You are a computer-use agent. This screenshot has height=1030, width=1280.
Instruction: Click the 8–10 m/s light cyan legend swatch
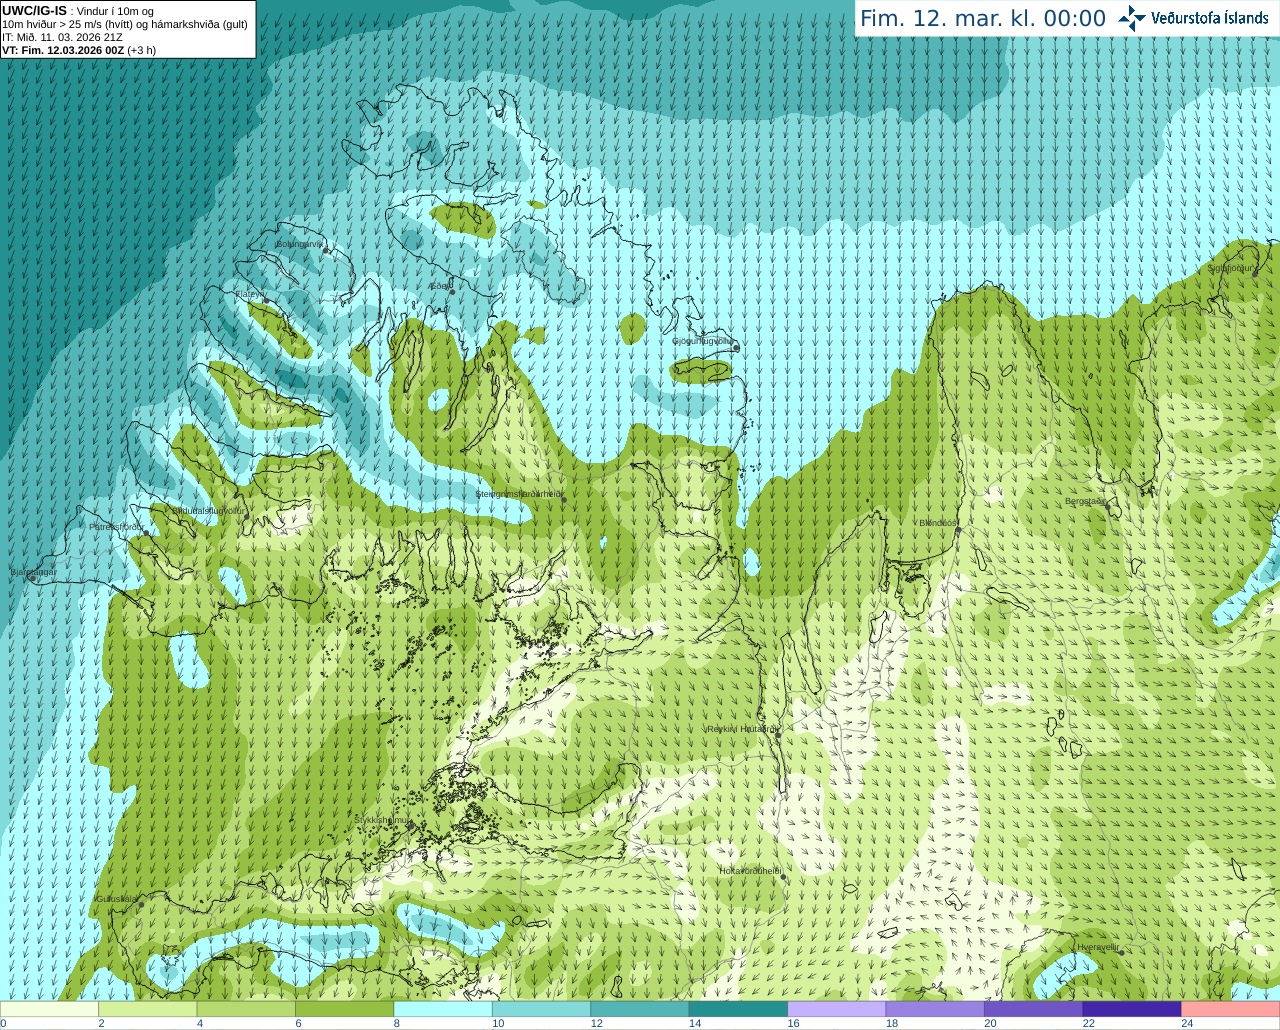(x=443, y=1009)
